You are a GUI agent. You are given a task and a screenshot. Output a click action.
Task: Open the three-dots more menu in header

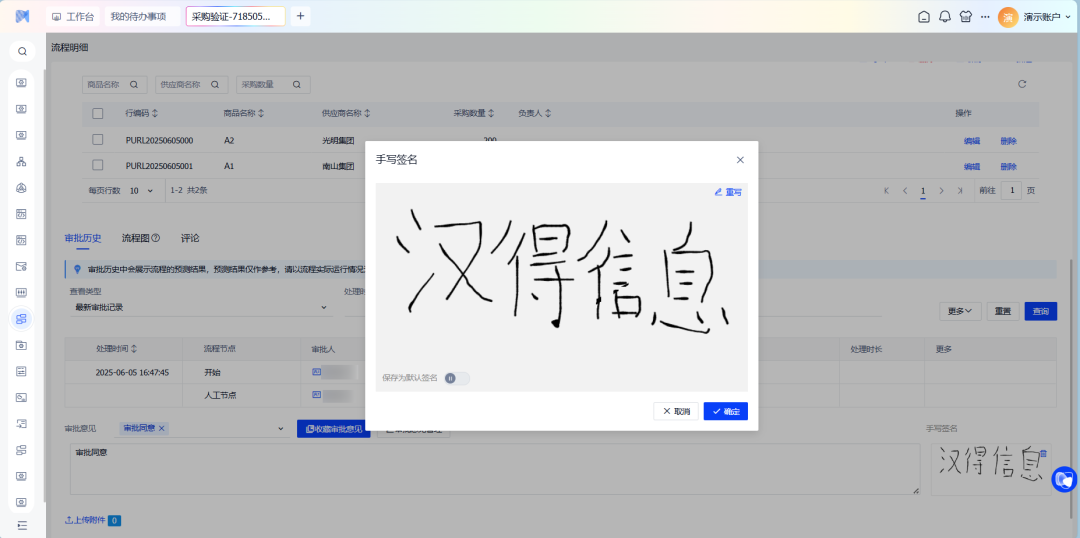click(985, 17)
